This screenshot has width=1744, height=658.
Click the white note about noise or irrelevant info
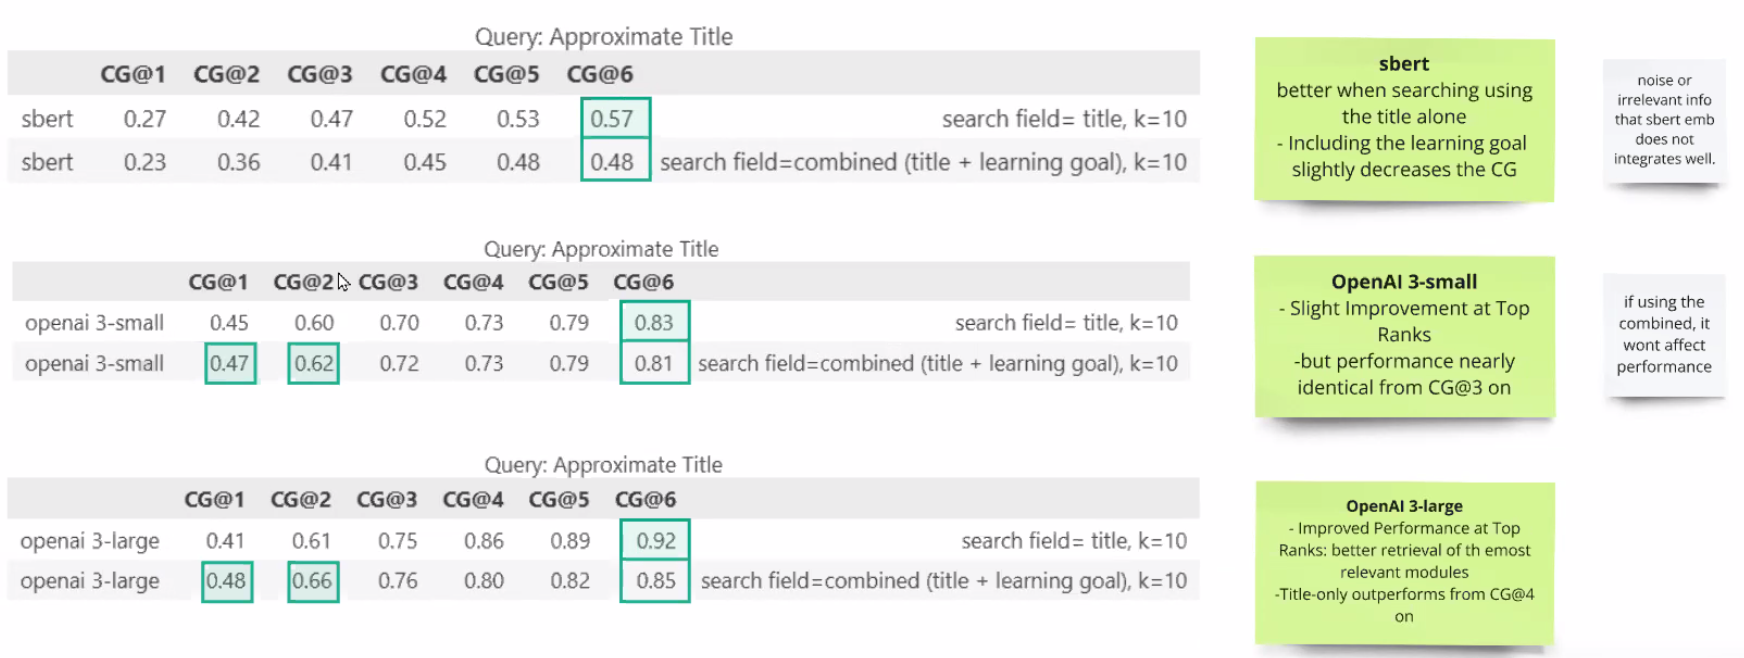[x=1664, y=120]
